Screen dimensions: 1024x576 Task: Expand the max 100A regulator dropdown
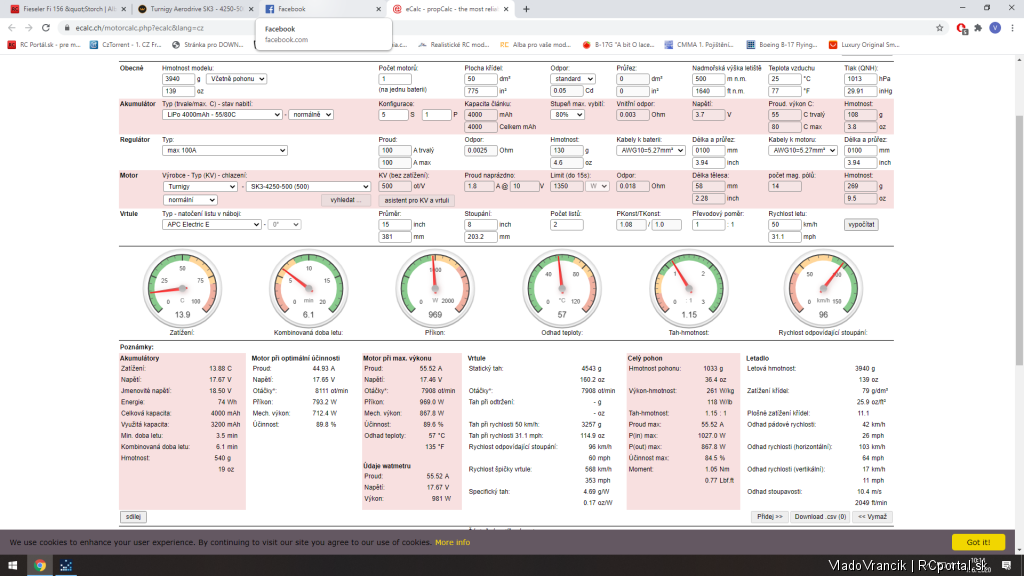(x=225, y=151)
